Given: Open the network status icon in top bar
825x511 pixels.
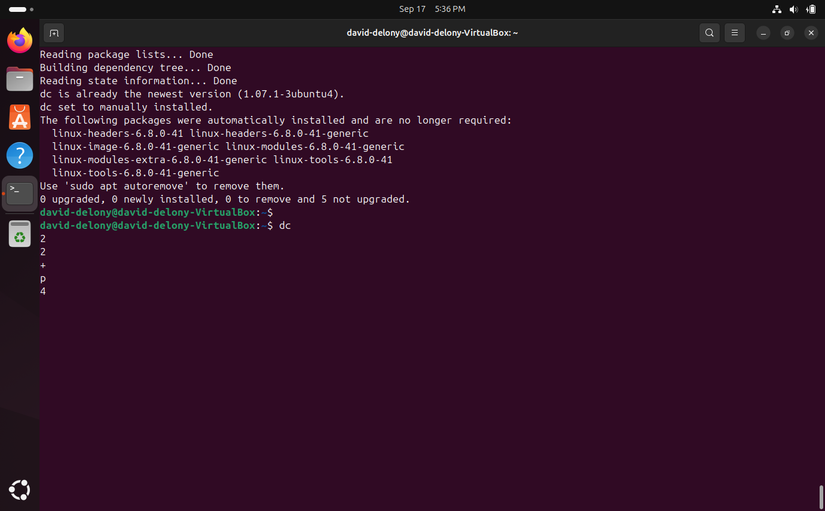Looking at the screenshot, I should [777, 9].
